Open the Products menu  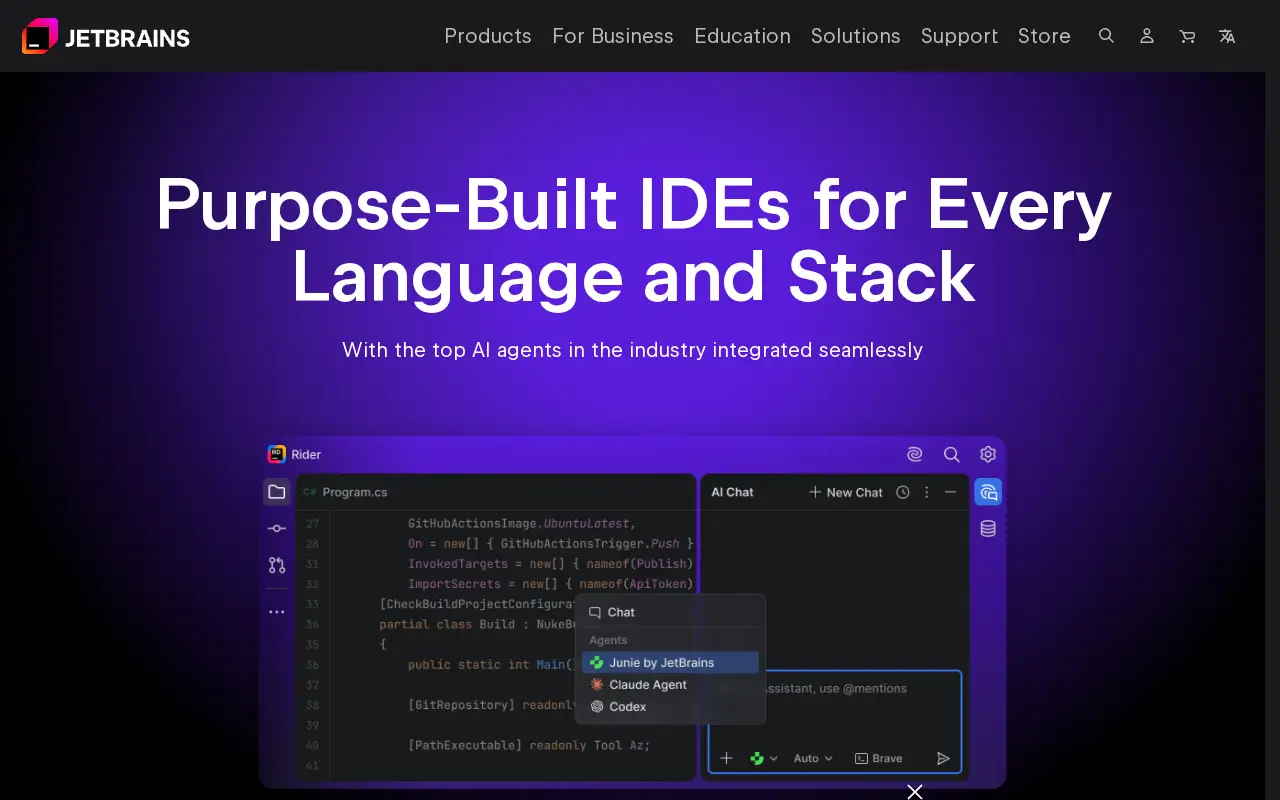pyautogui.click(x=488, y=36)
